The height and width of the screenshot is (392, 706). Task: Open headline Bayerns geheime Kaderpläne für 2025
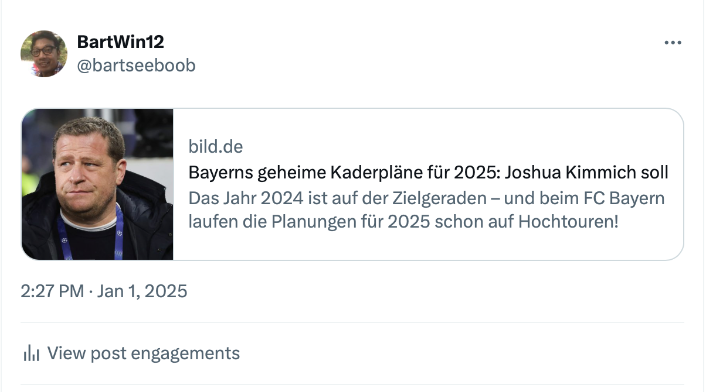pos(344,172)
